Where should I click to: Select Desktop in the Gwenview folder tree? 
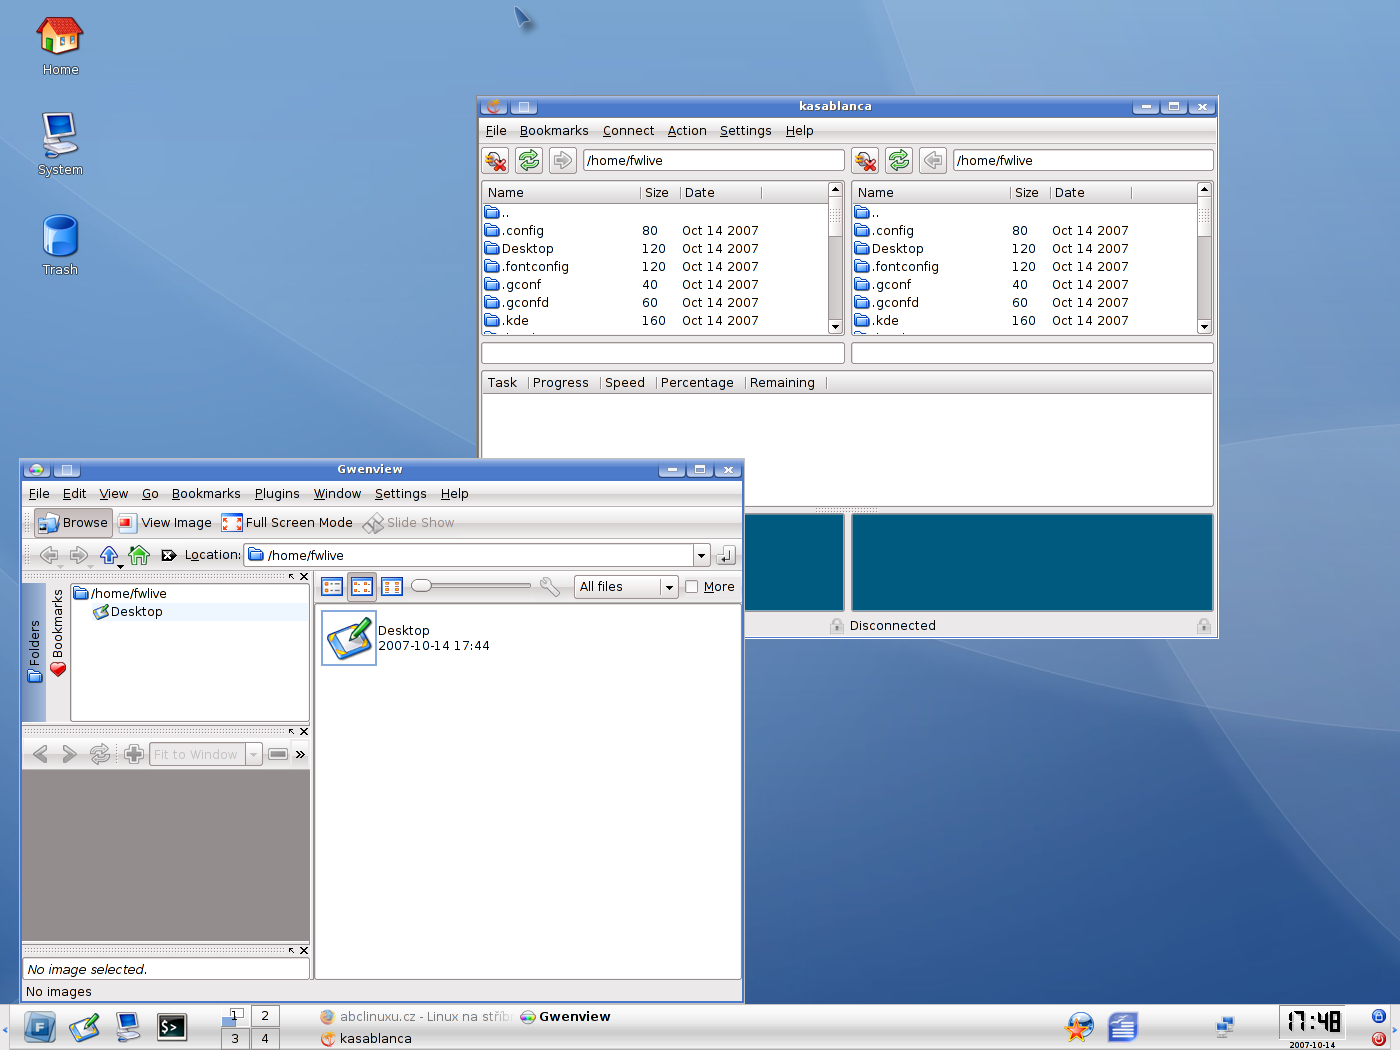click(x=128, y=612)
